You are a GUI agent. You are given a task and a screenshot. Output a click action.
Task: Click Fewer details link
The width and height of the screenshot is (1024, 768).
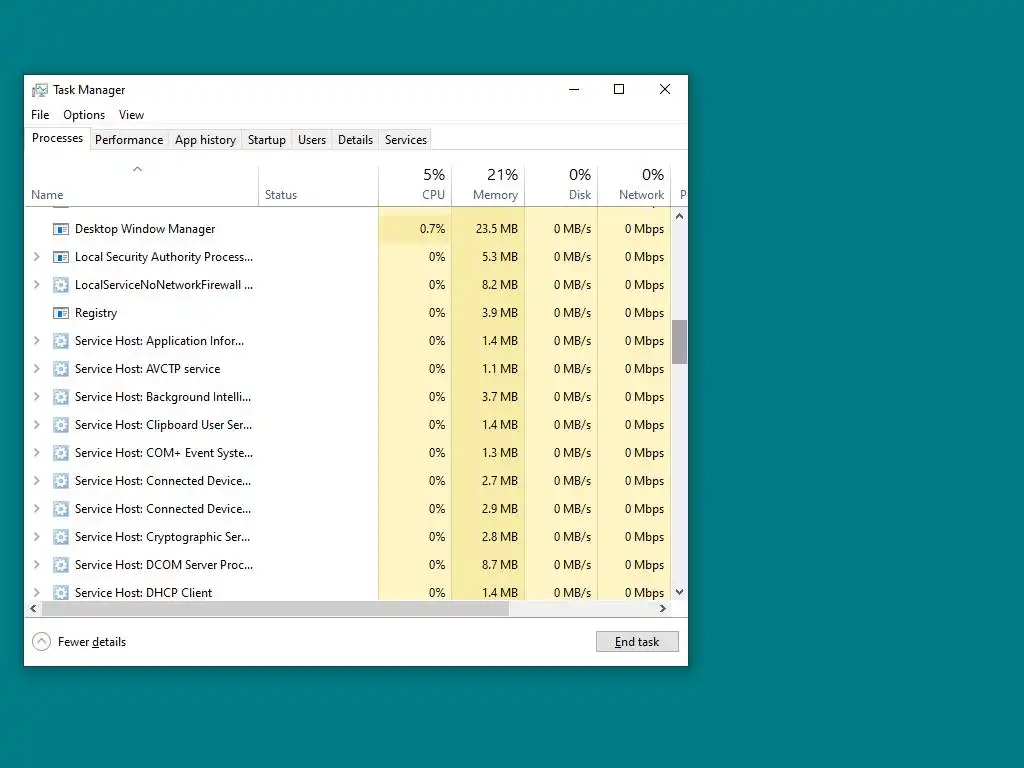point(91,642)
